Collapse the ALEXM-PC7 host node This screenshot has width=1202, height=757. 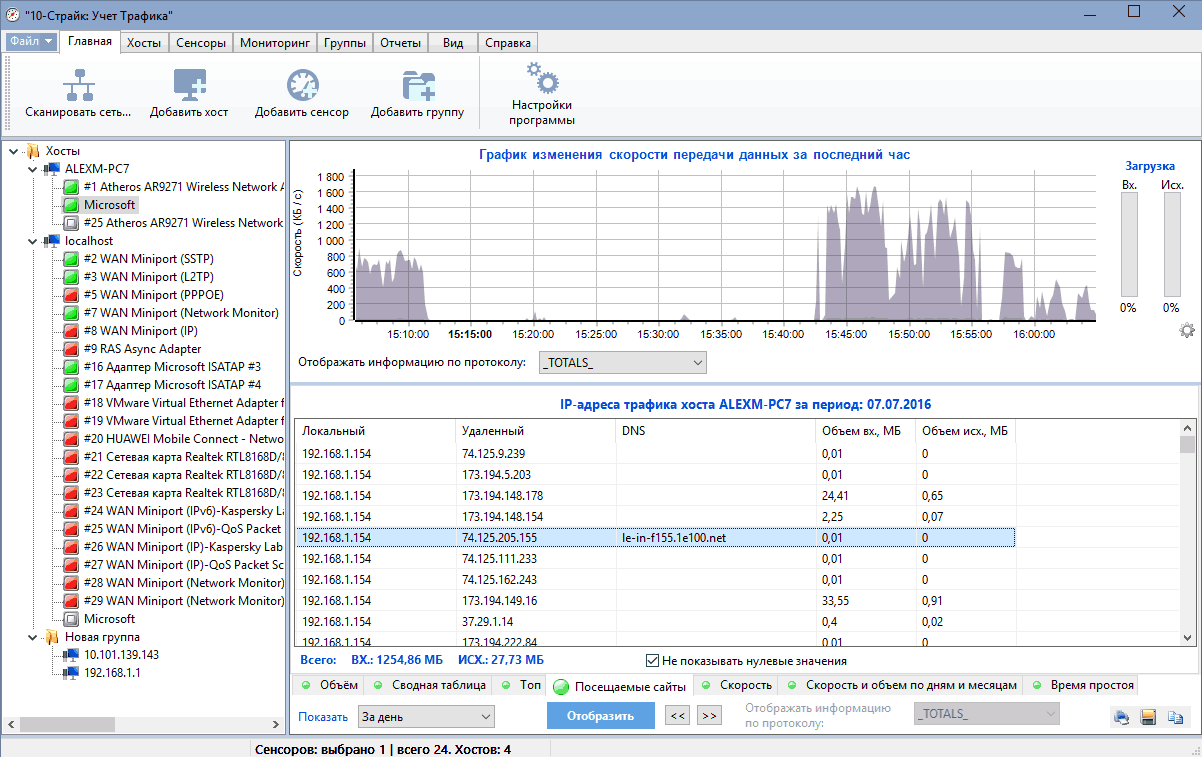[32, 169]
